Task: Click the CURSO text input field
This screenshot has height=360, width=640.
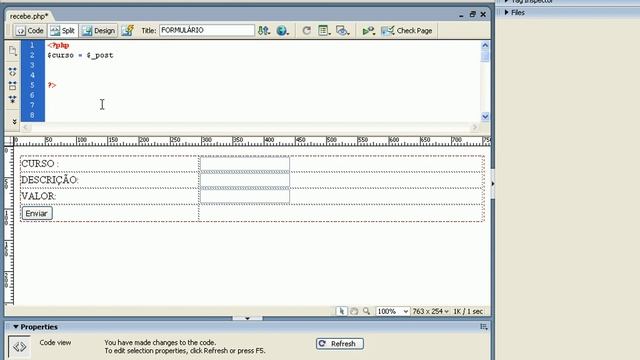Action: pyautogui.click(x=245, y=164)
